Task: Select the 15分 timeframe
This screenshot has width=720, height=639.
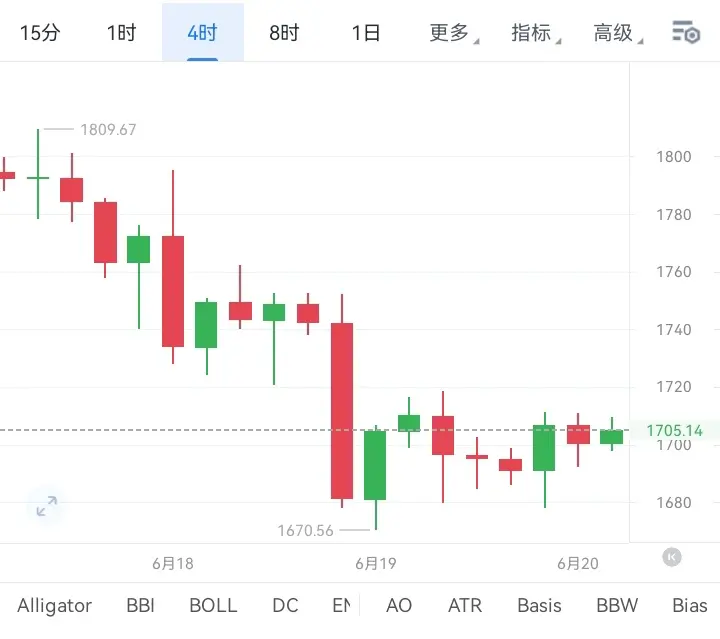Action: click(x=40, y=33)
